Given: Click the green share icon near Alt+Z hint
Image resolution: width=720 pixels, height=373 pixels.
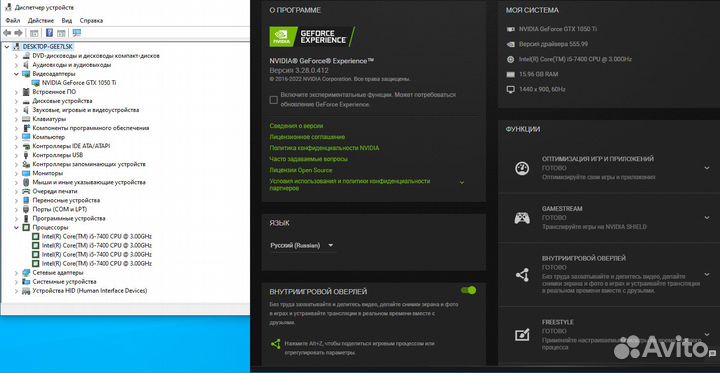Looking at the screenshot, I should point(276,344).
